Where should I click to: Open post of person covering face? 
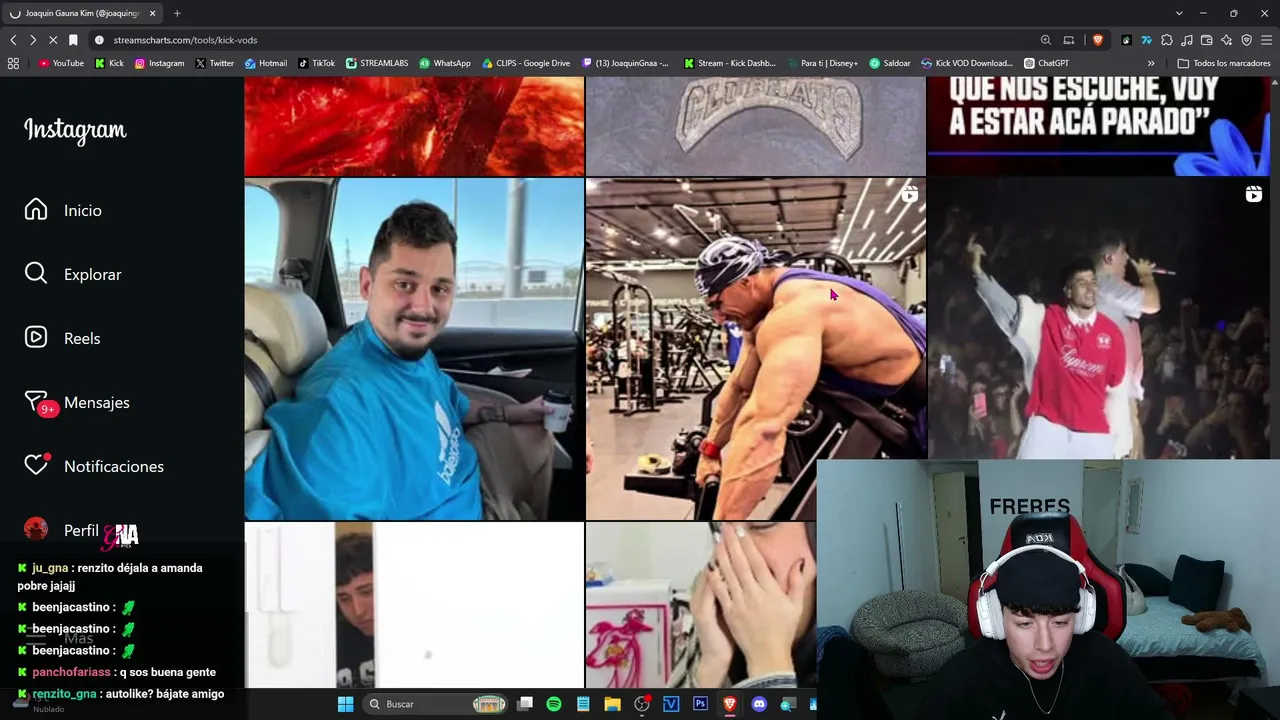click(701, 605)
